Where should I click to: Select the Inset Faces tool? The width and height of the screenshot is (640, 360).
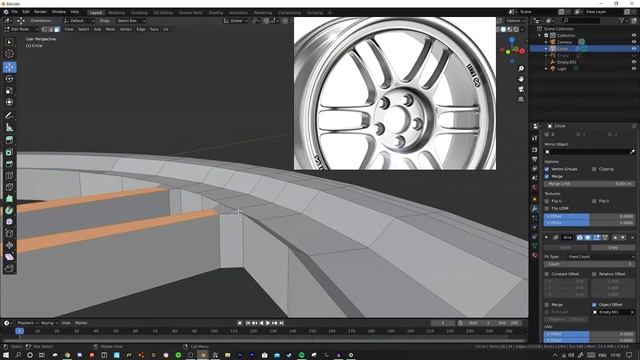[x=9, y=152]
